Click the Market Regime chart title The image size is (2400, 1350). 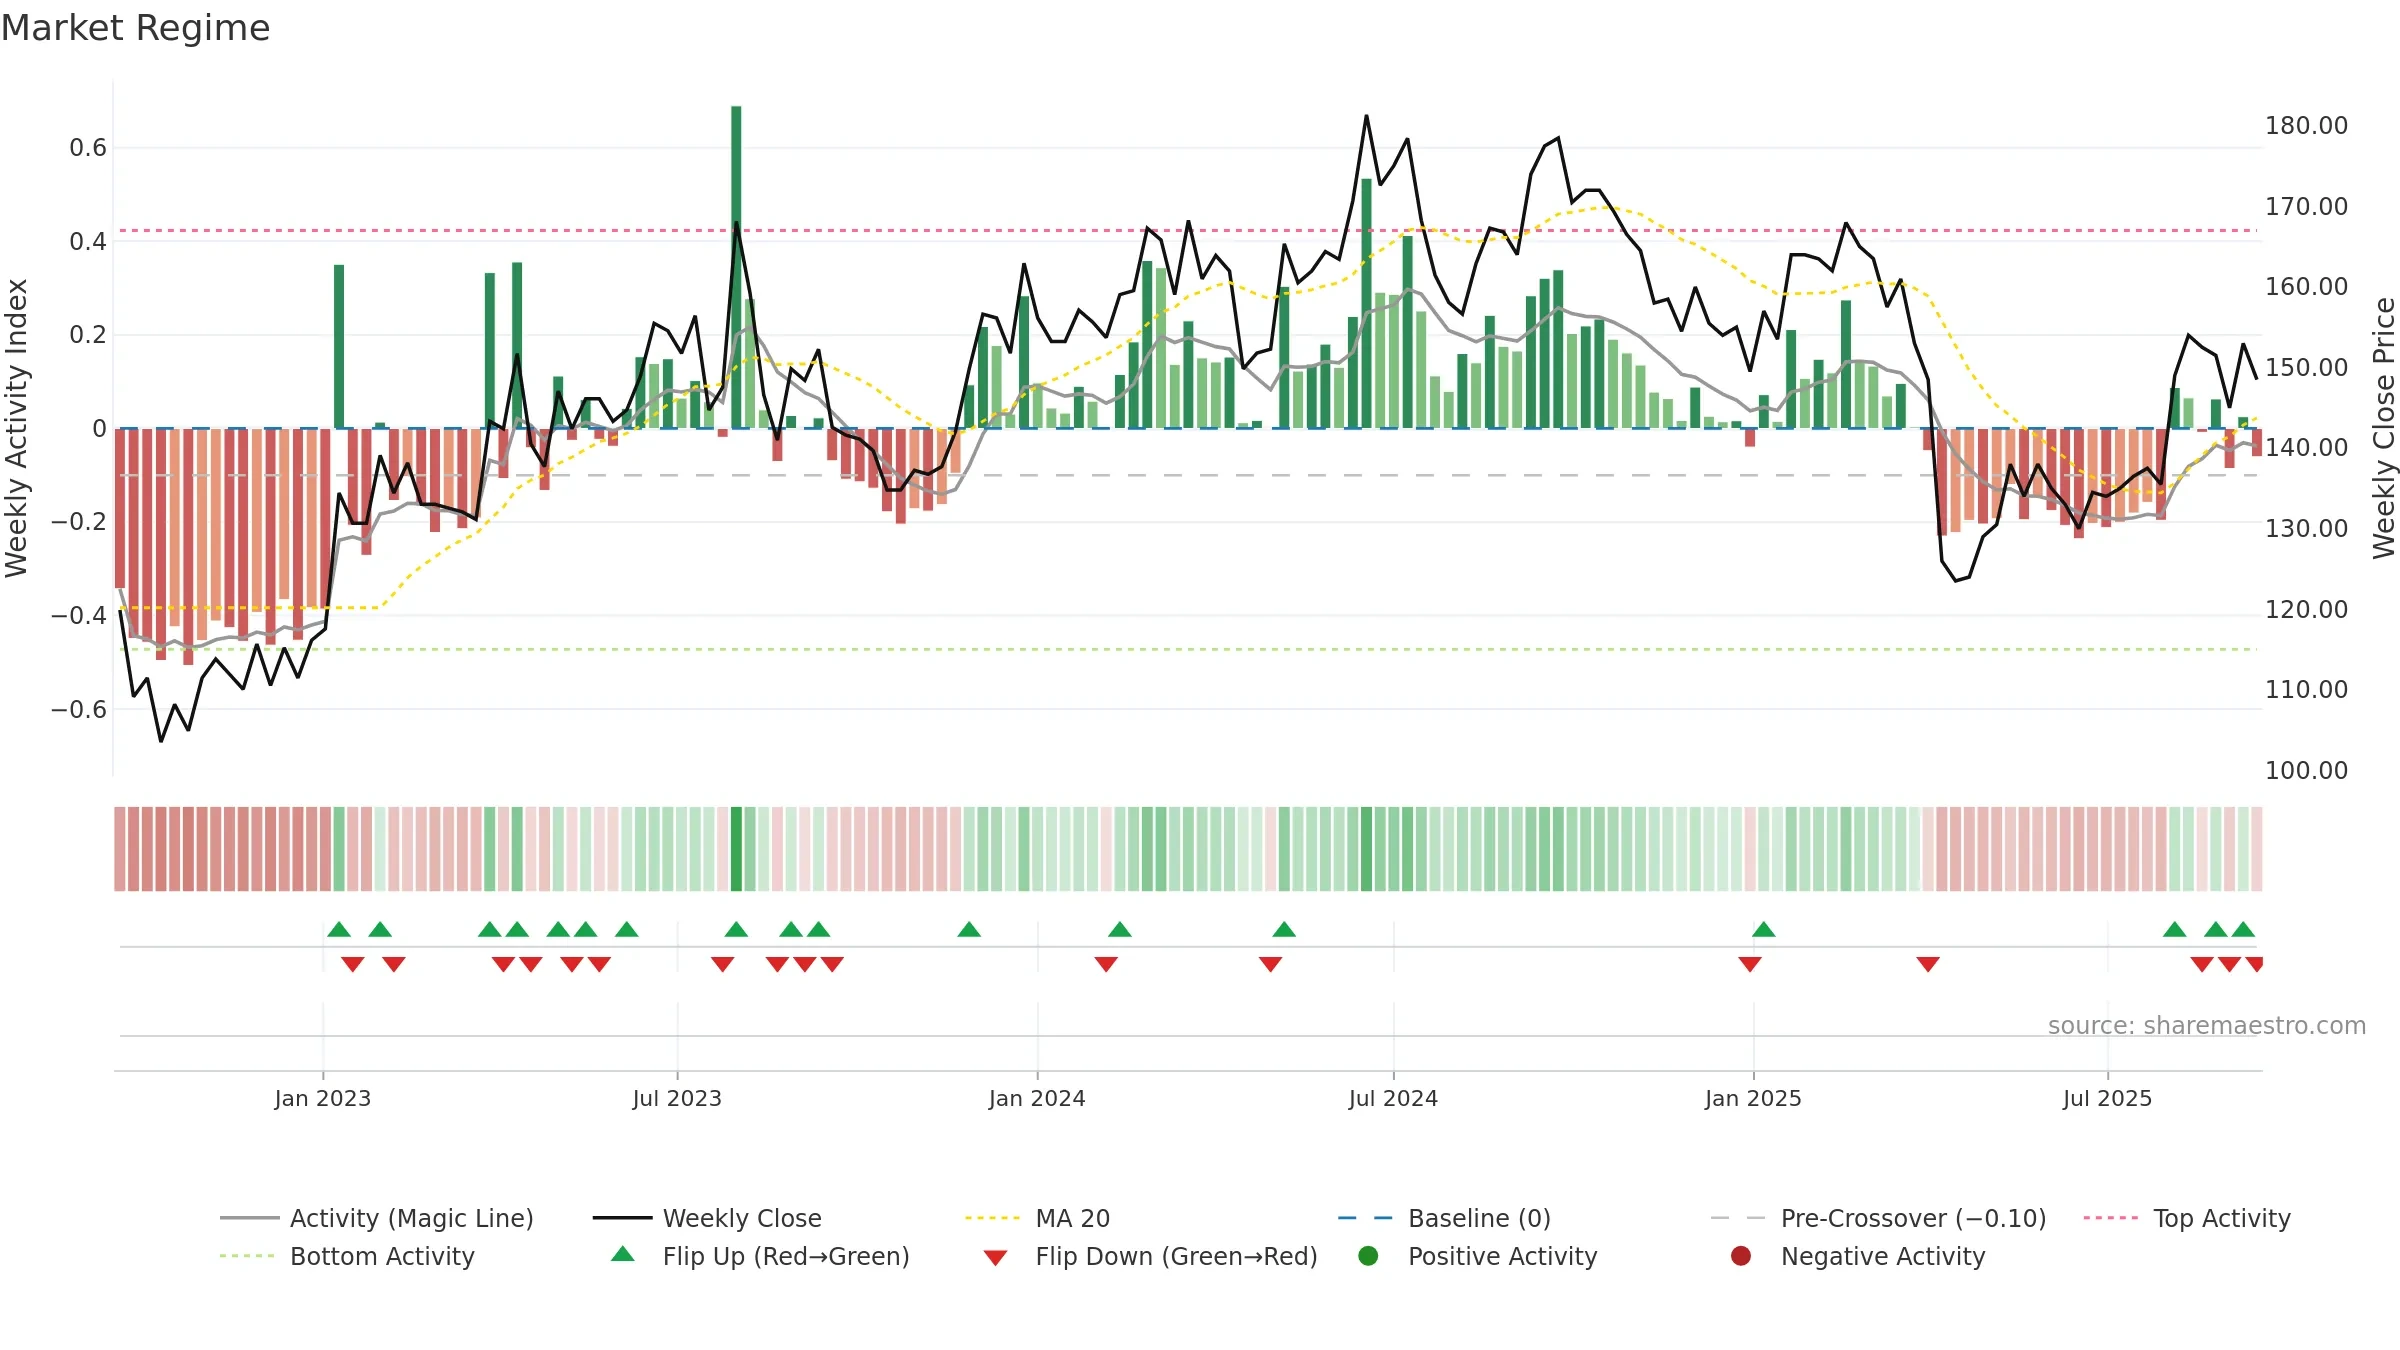(x=135, y=28)
